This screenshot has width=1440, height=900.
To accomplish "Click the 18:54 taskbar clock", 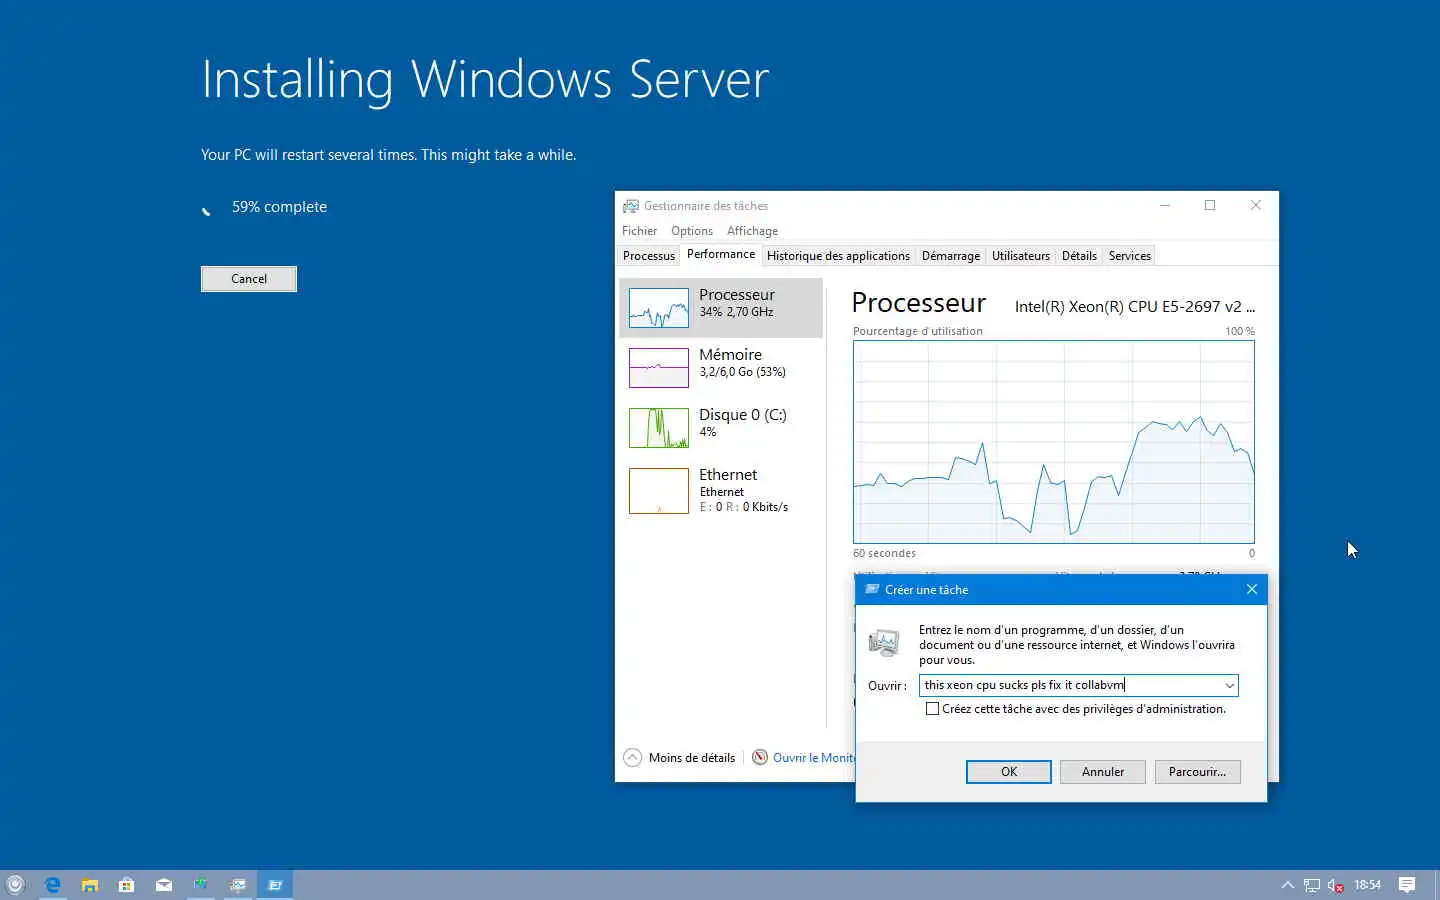I will point(1367,884).
